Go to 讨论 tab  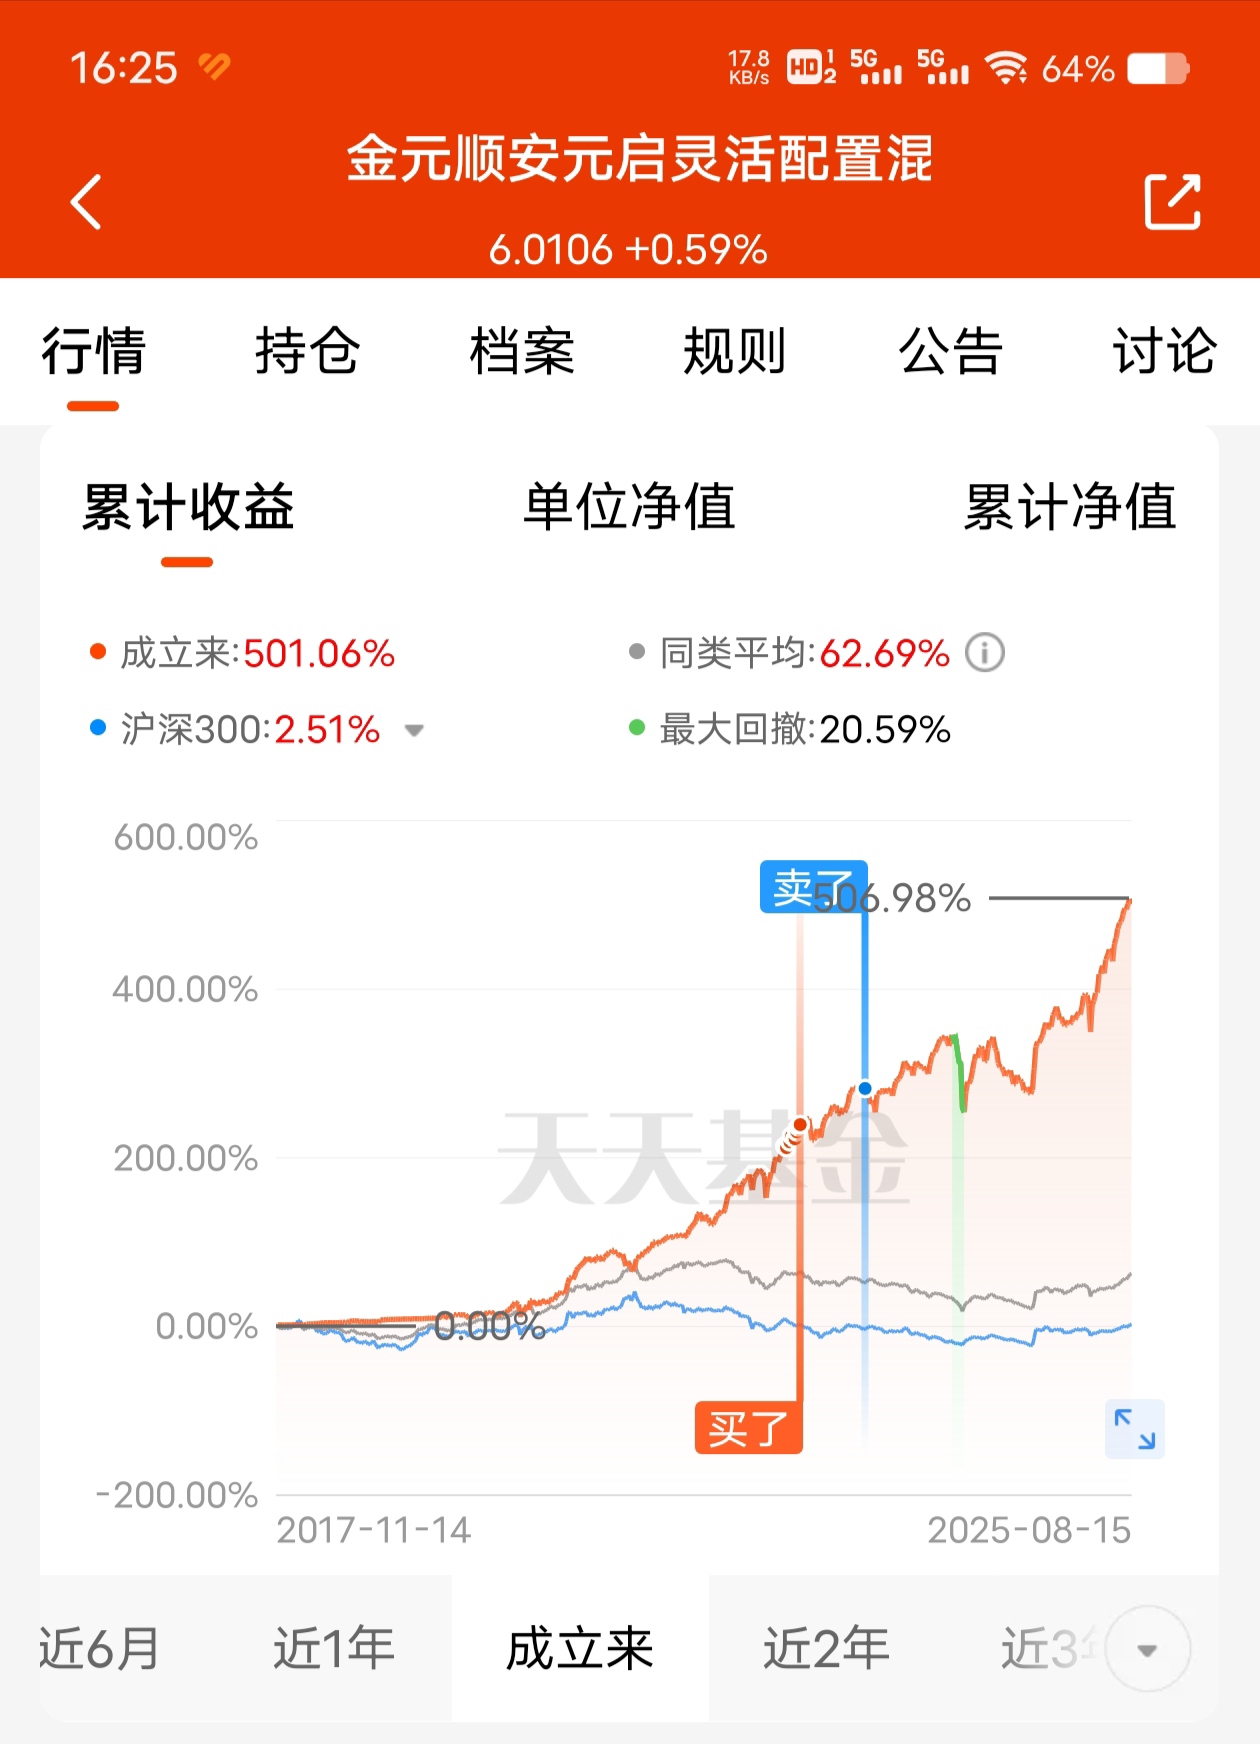pyautogui.click(x=1165, y=351)
